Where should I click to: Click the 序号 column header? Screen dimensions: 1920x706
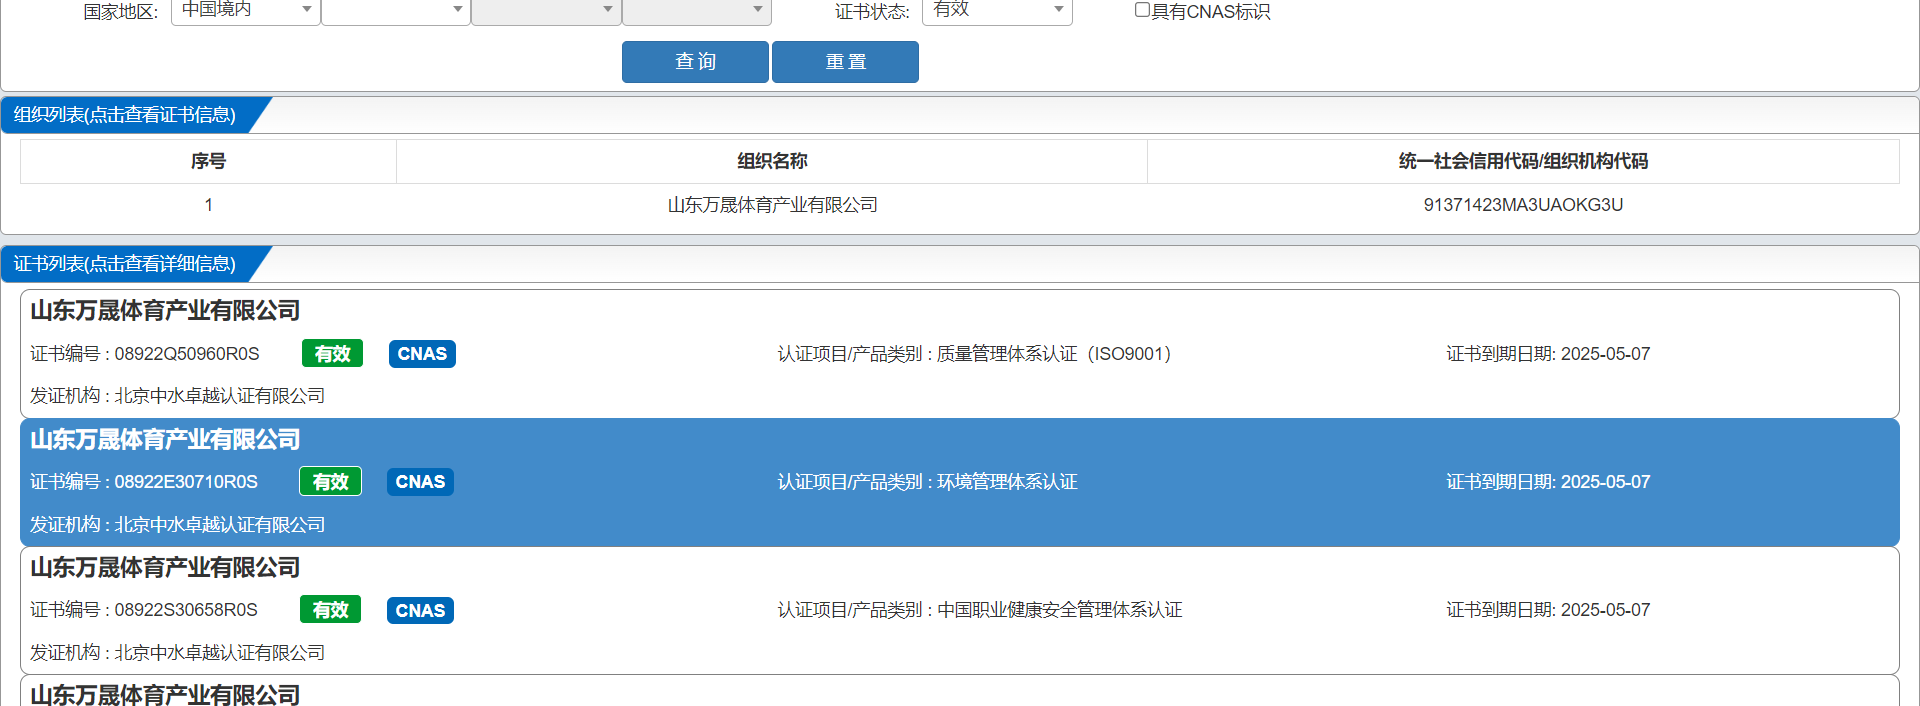coord(208,161)
